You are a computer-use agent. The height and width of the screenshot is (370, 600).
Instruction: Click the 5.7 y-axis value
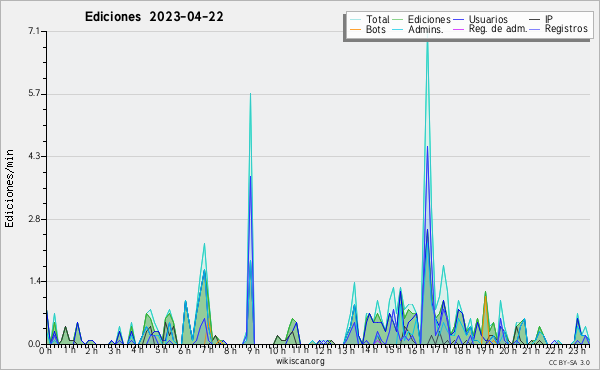[34, 94]
